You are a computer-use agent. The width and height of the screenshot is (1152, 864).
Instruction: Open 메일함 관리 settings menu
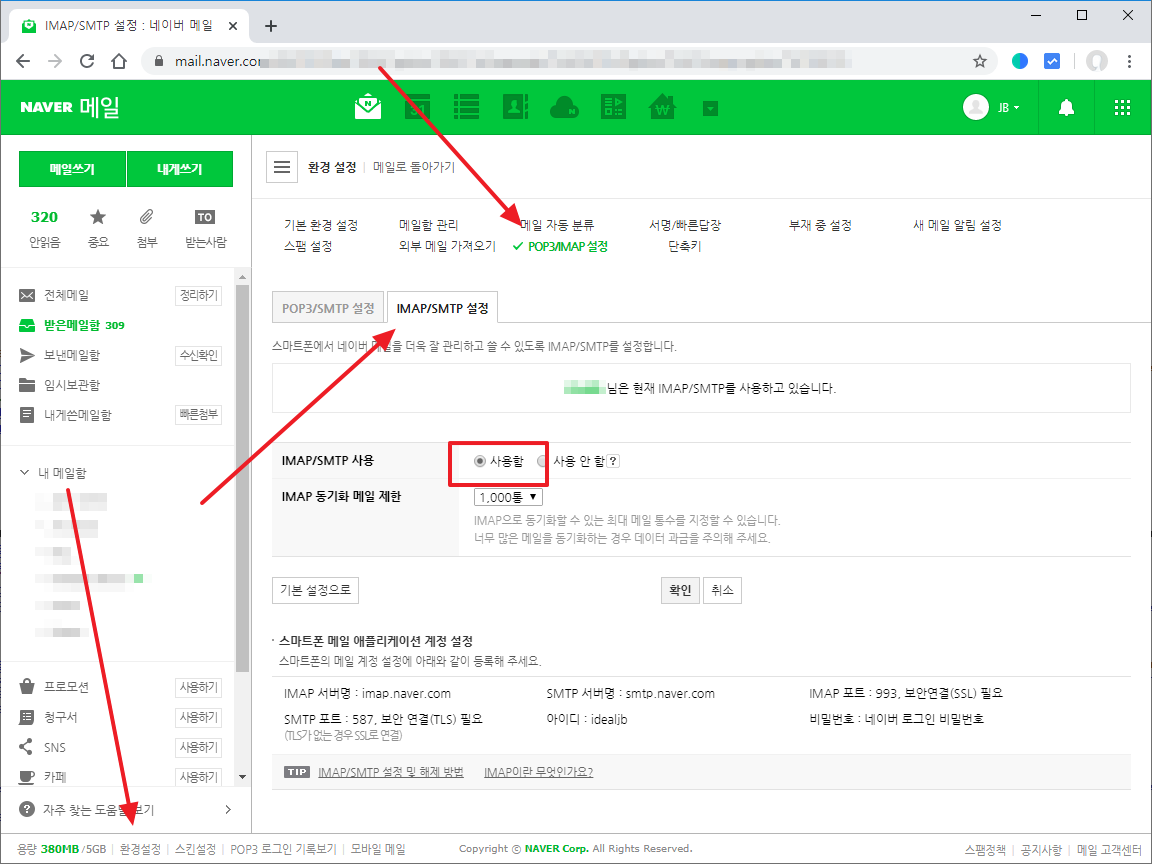coord(428,225)
